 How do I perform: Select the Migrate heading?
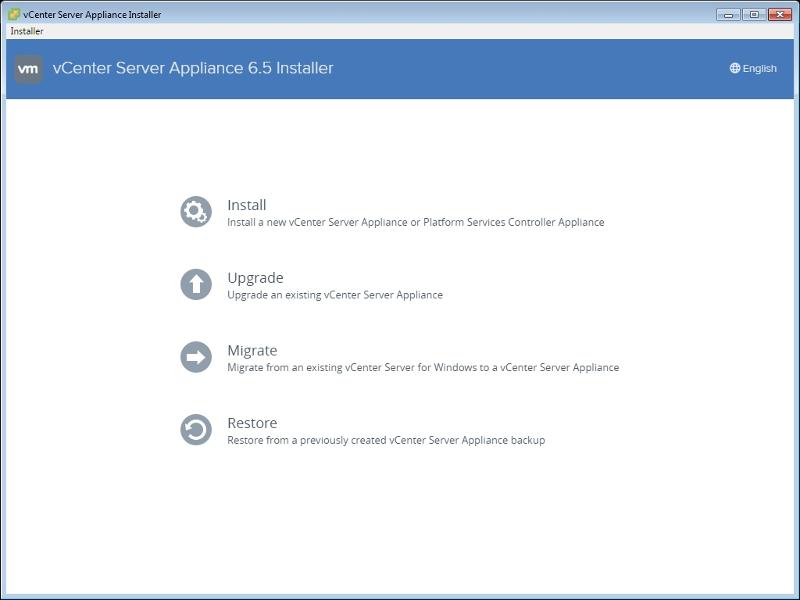(x=252, y=351)
